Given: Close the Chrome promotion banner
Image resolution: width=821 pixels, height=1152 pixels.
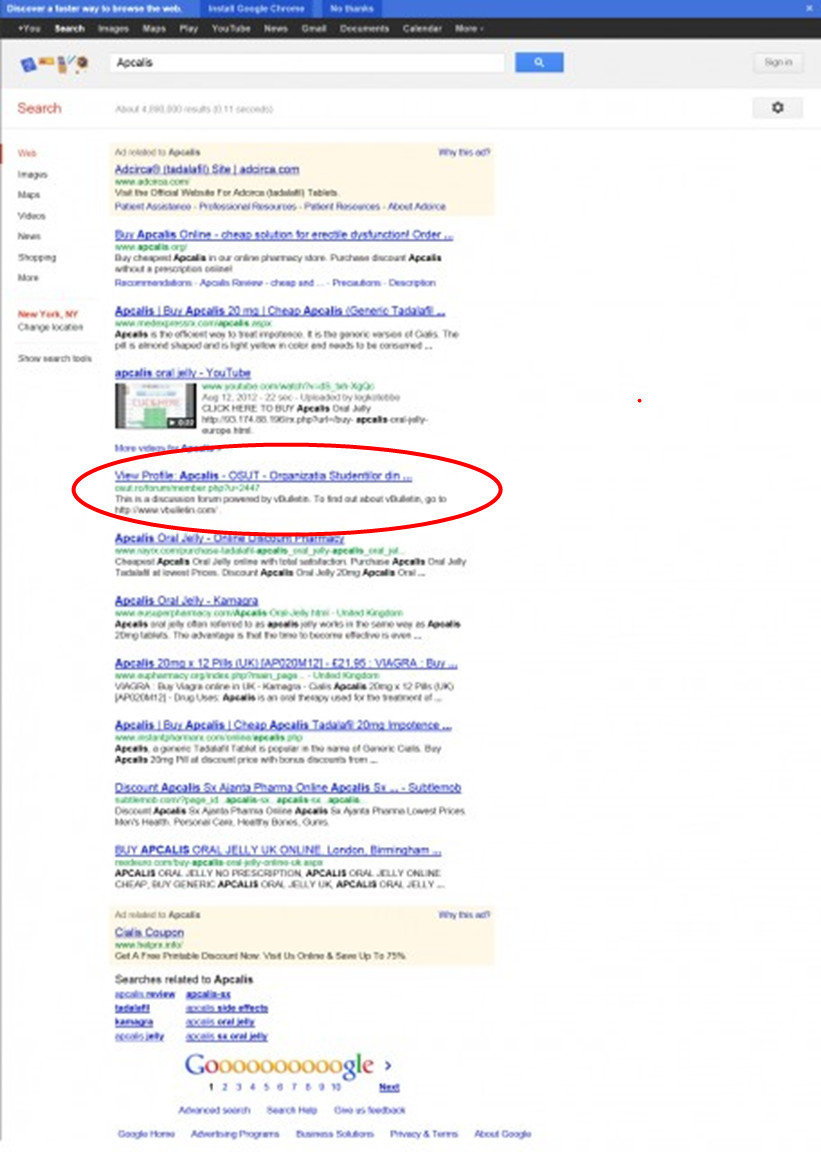Looking at the screenshot, I should coord(809,9).
